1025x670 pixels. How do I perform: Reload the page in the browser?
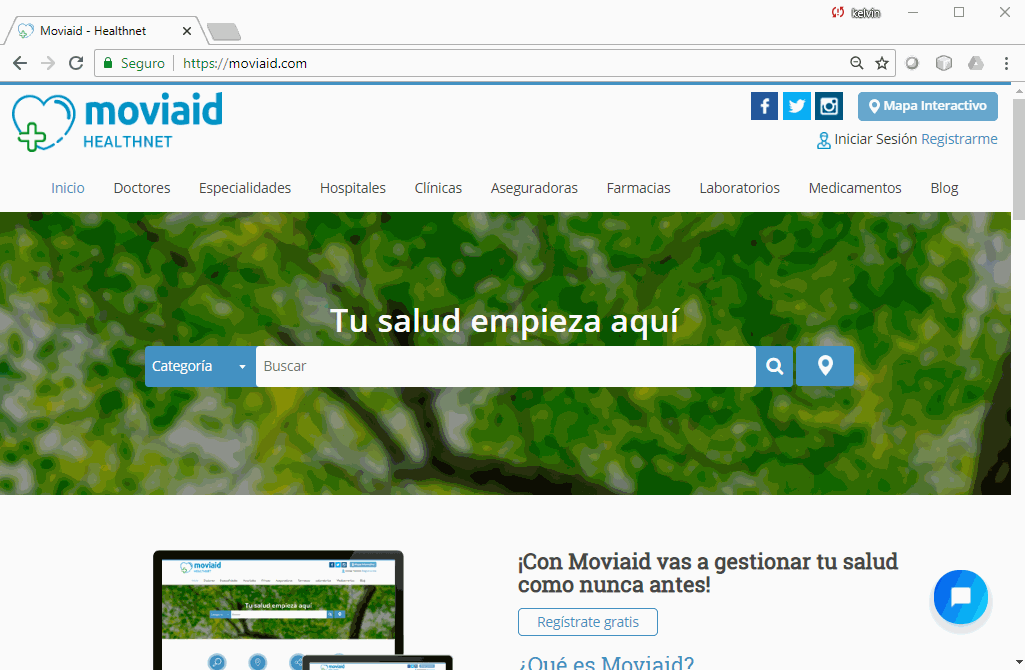click(76, 63)
